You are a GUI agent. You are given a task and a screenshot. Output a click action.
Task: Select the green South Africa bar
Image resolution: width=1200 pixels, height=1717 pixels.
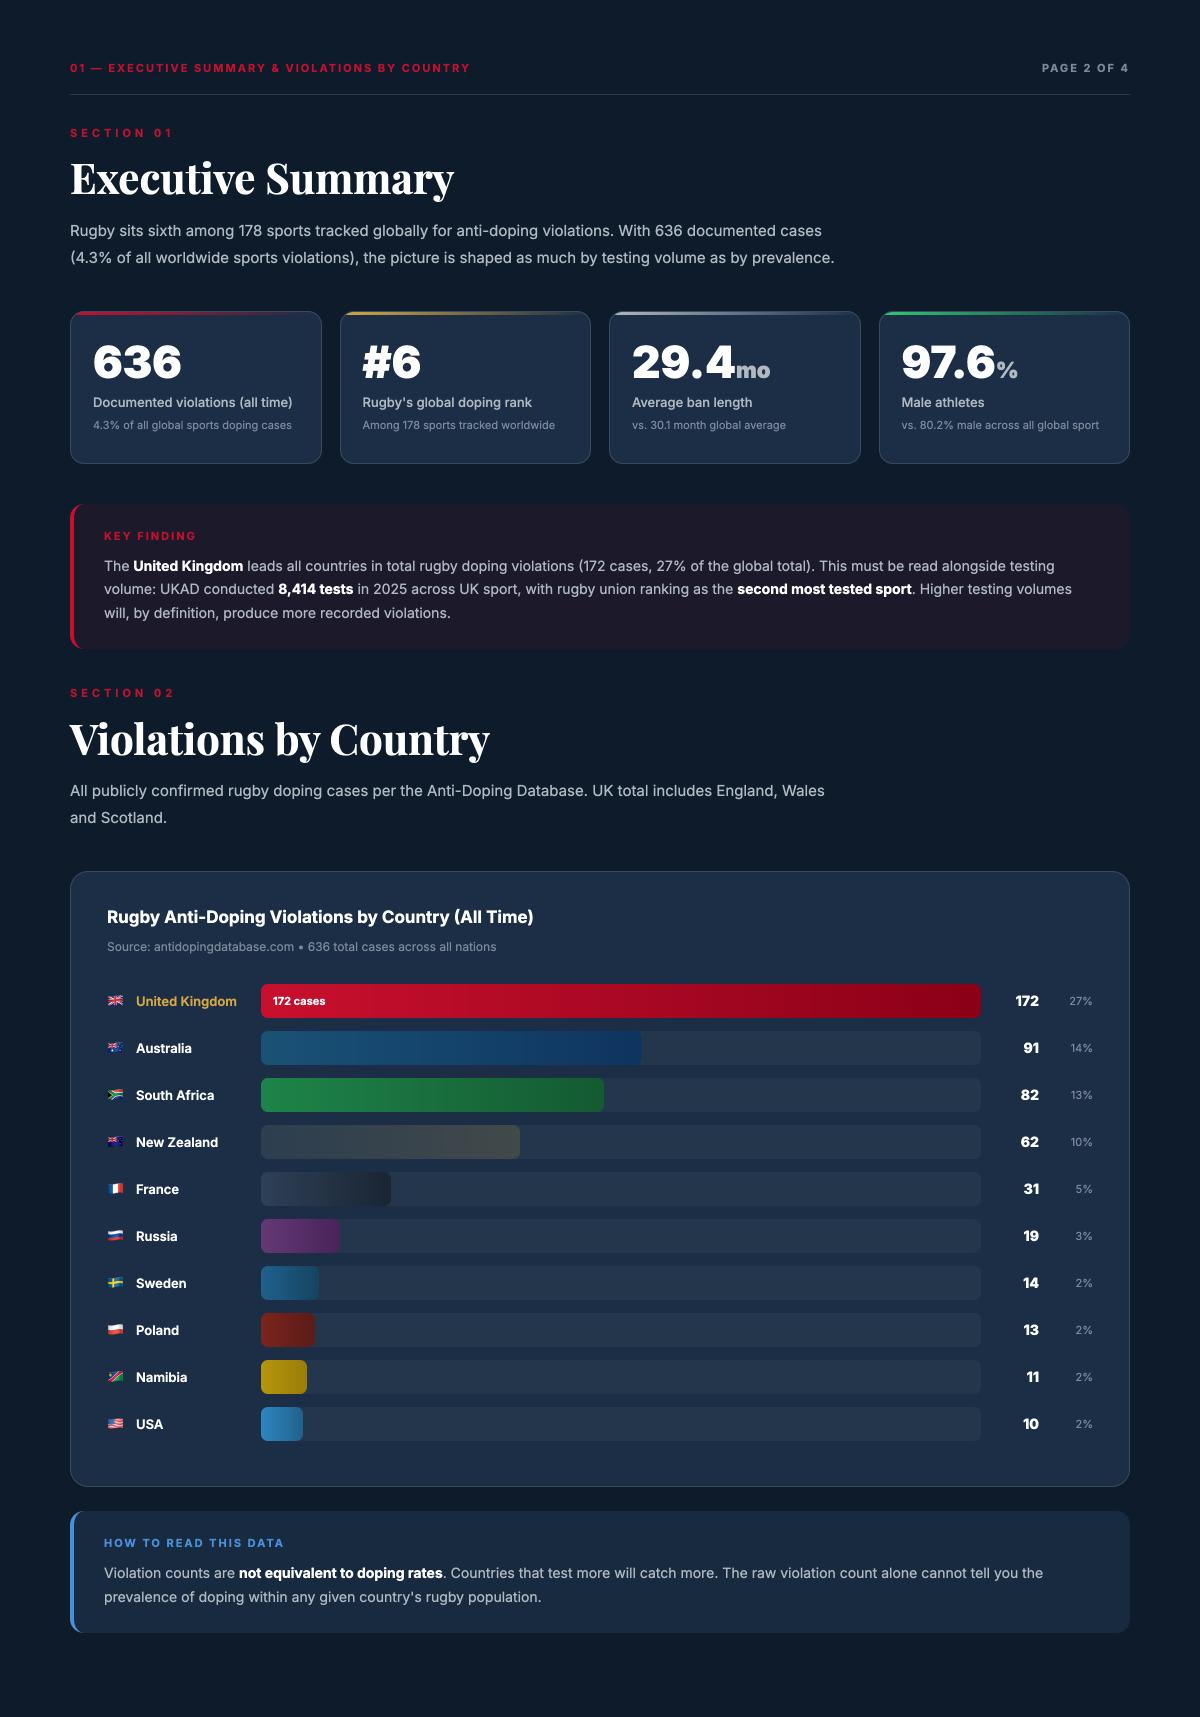click(432, 1095)
